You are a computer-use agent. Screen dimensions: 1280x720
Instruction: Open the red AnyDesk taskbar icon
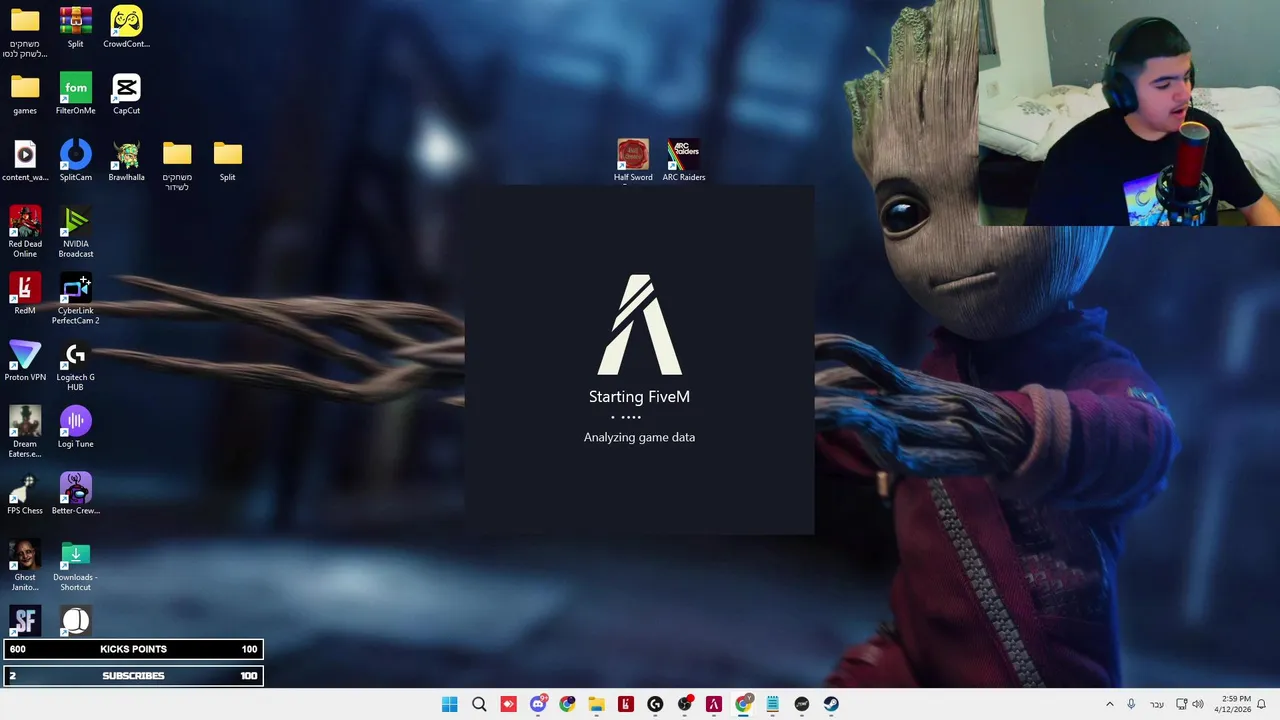pyautogui.click(x=508, y=704)
